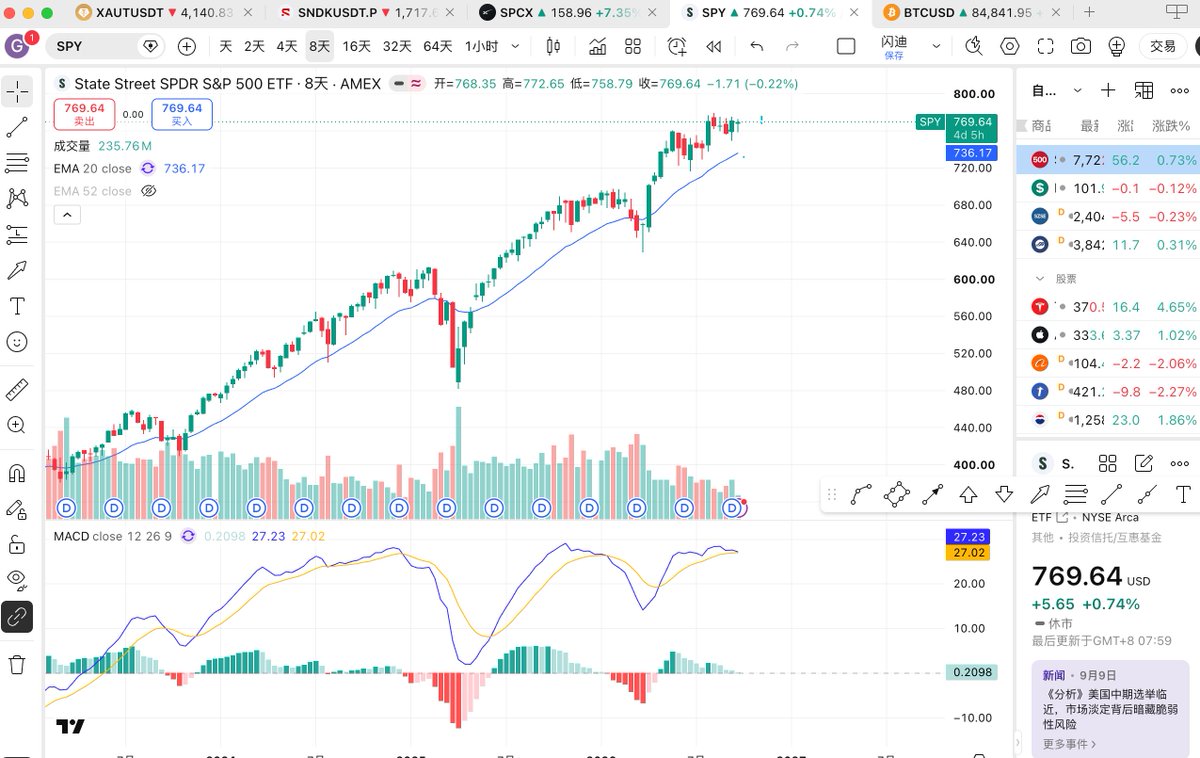Open the 更多事件 news link
This screenshot has height=758, width=1200.
1069,744
